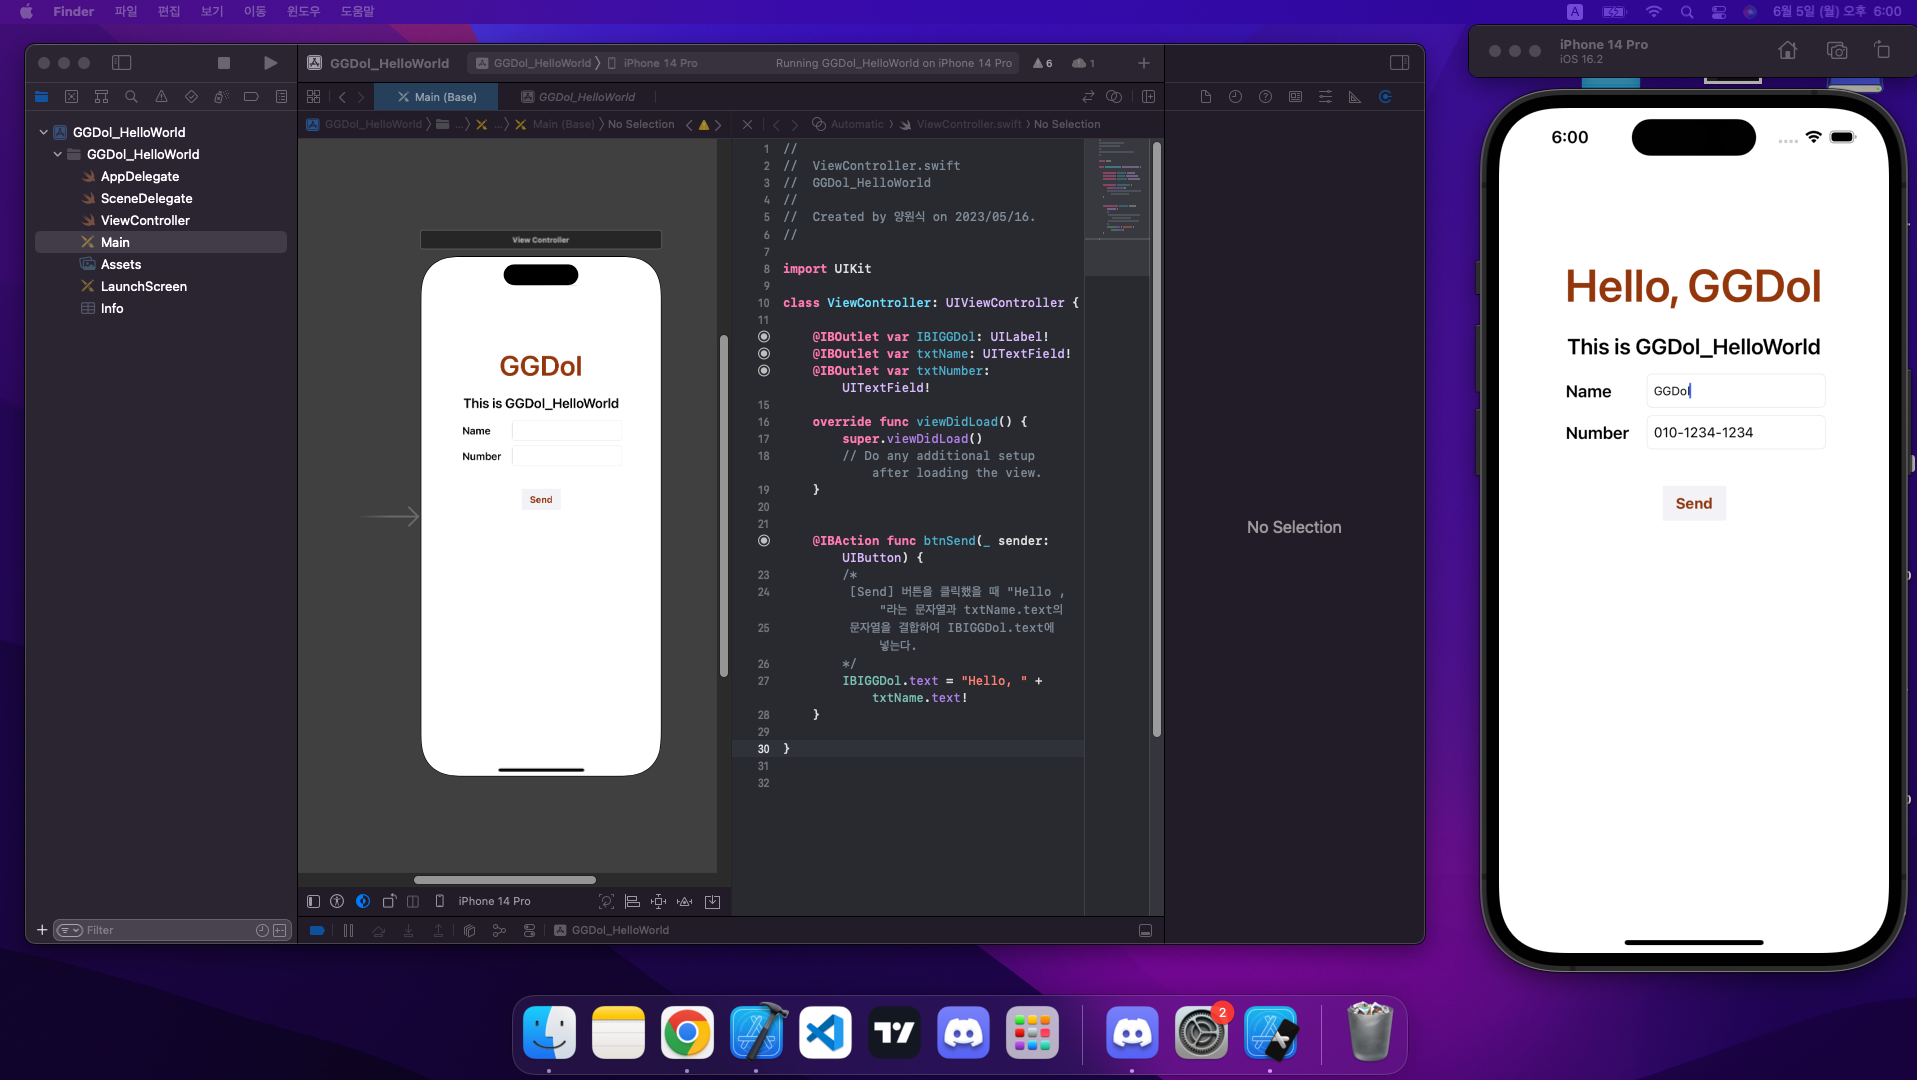Open the Automatic assistant mode menu
The image size is (1917, 1080).
[848, 125]
